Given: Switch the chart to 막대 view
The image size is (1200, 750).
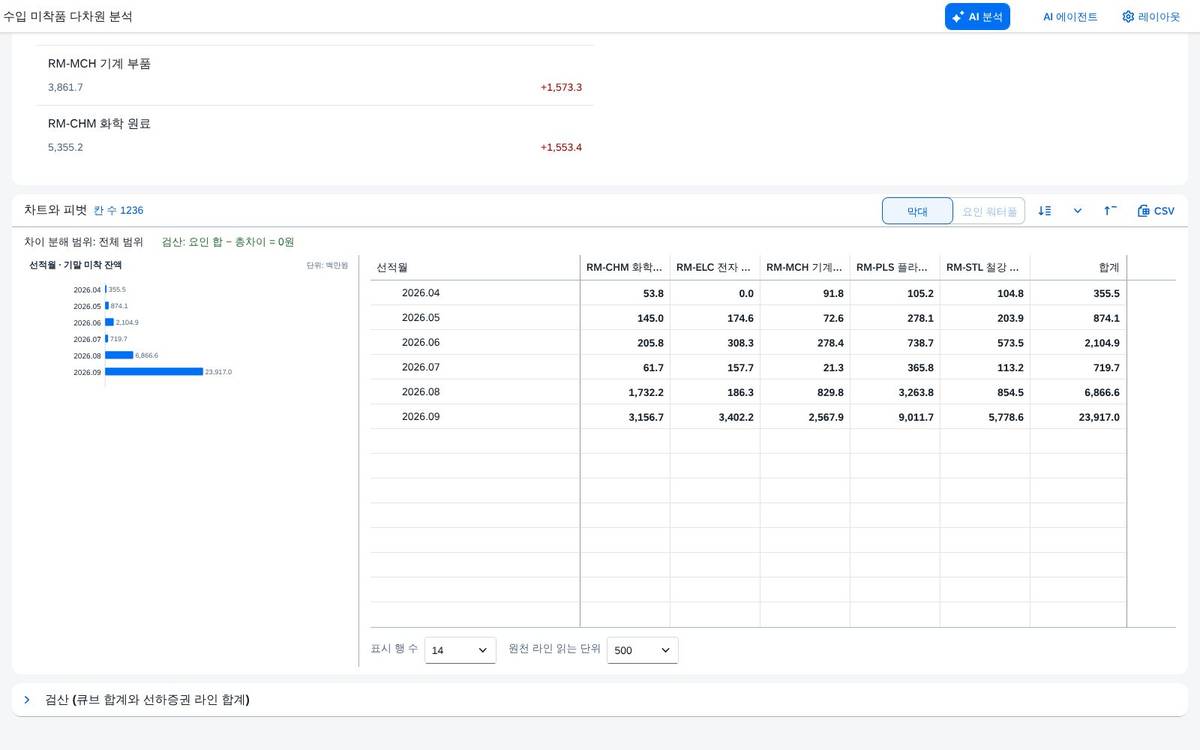Looking at the screenshot, I should (x=917, y=211).
